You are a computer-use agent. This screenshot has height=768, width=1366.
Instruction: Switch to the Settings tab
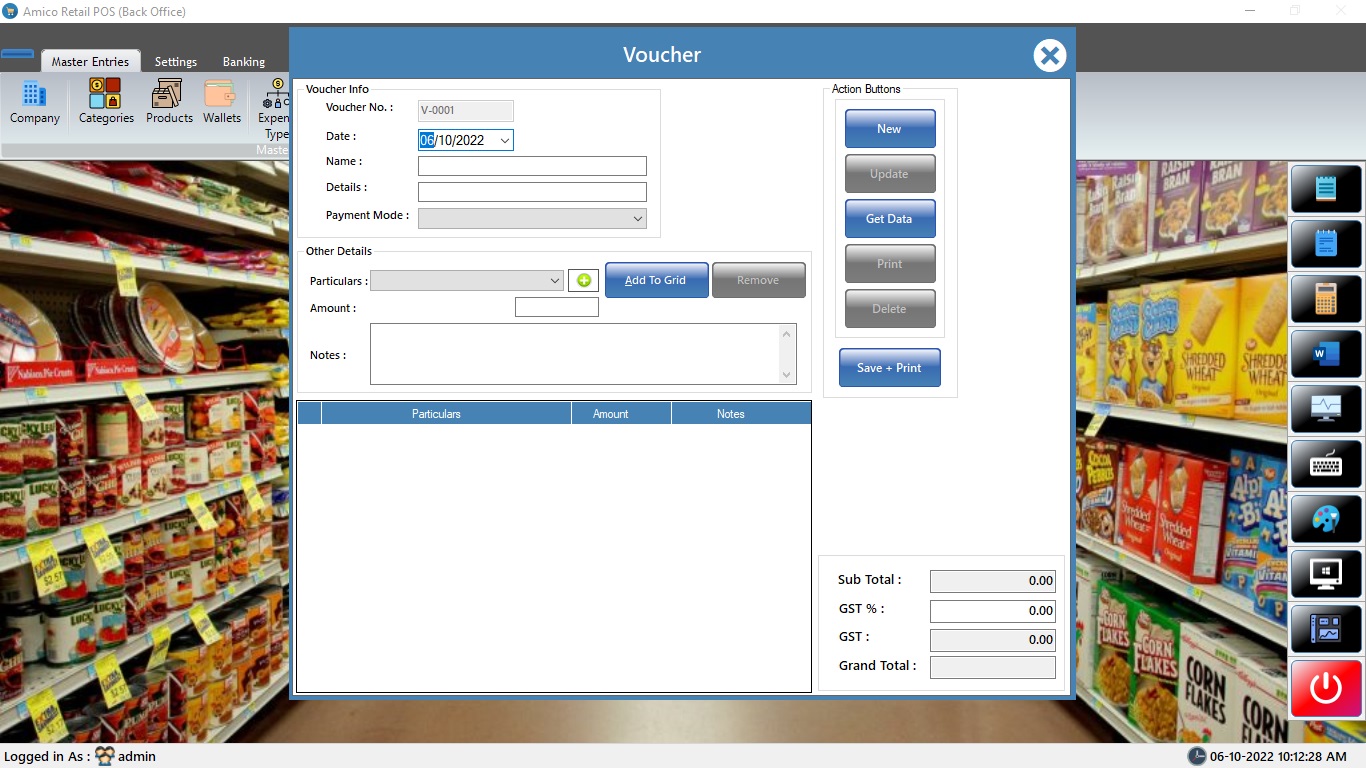pyautogui.click(x=176, y=62)
